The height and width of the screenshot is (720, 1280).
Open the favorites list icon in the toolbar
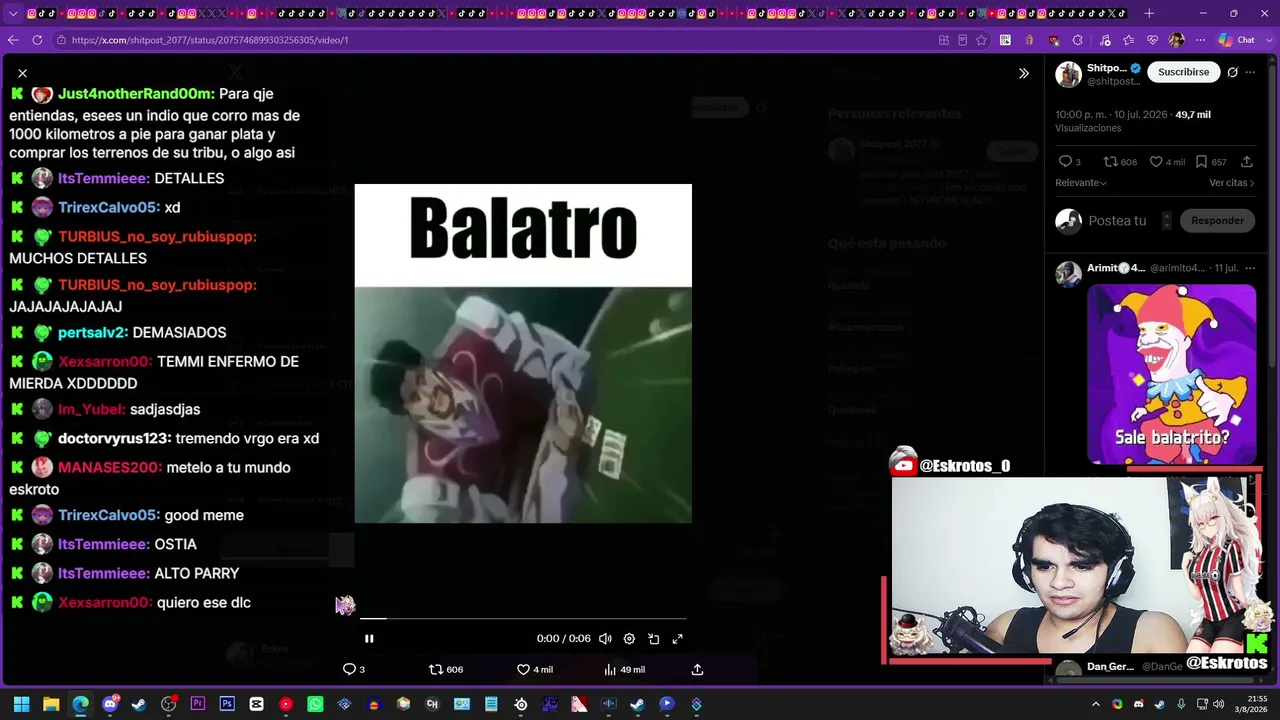pyautogui.click(x=1129, y=40)
